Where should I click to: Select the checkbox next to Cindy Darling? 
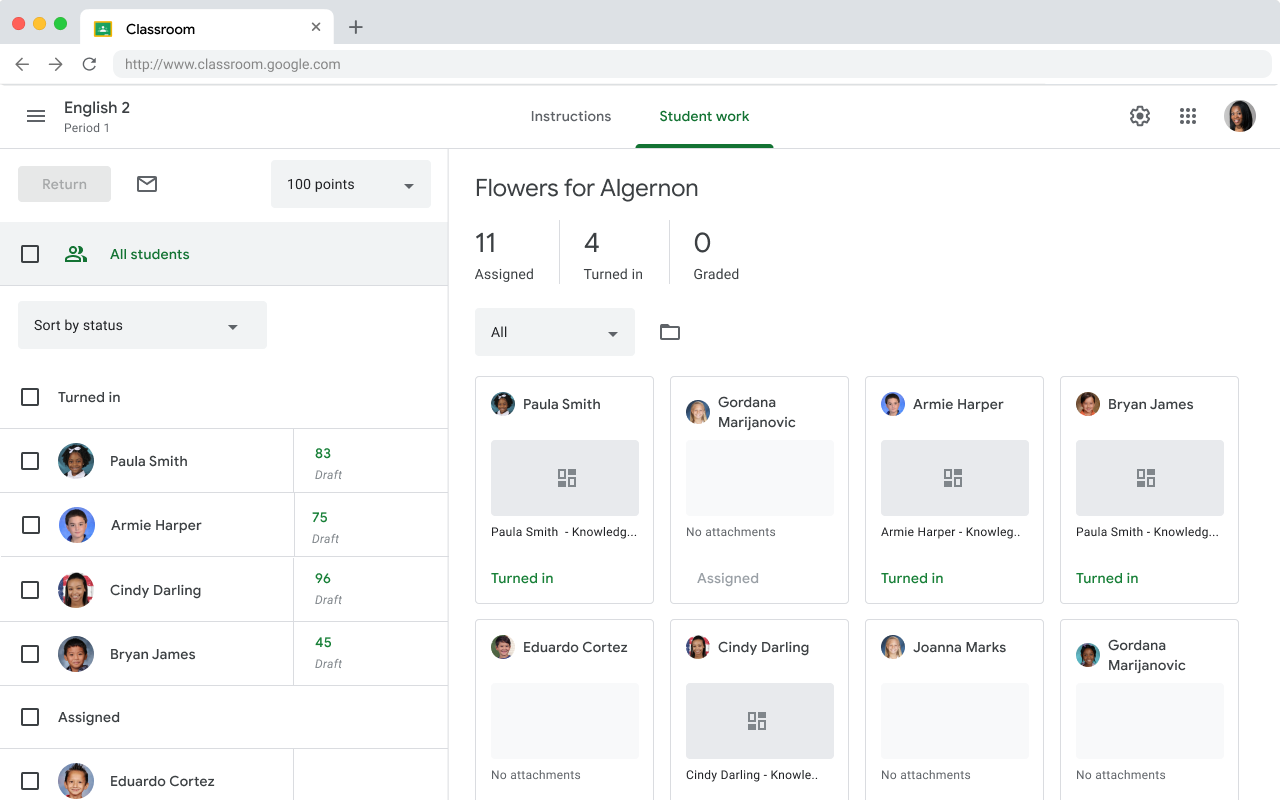[30, 589]
